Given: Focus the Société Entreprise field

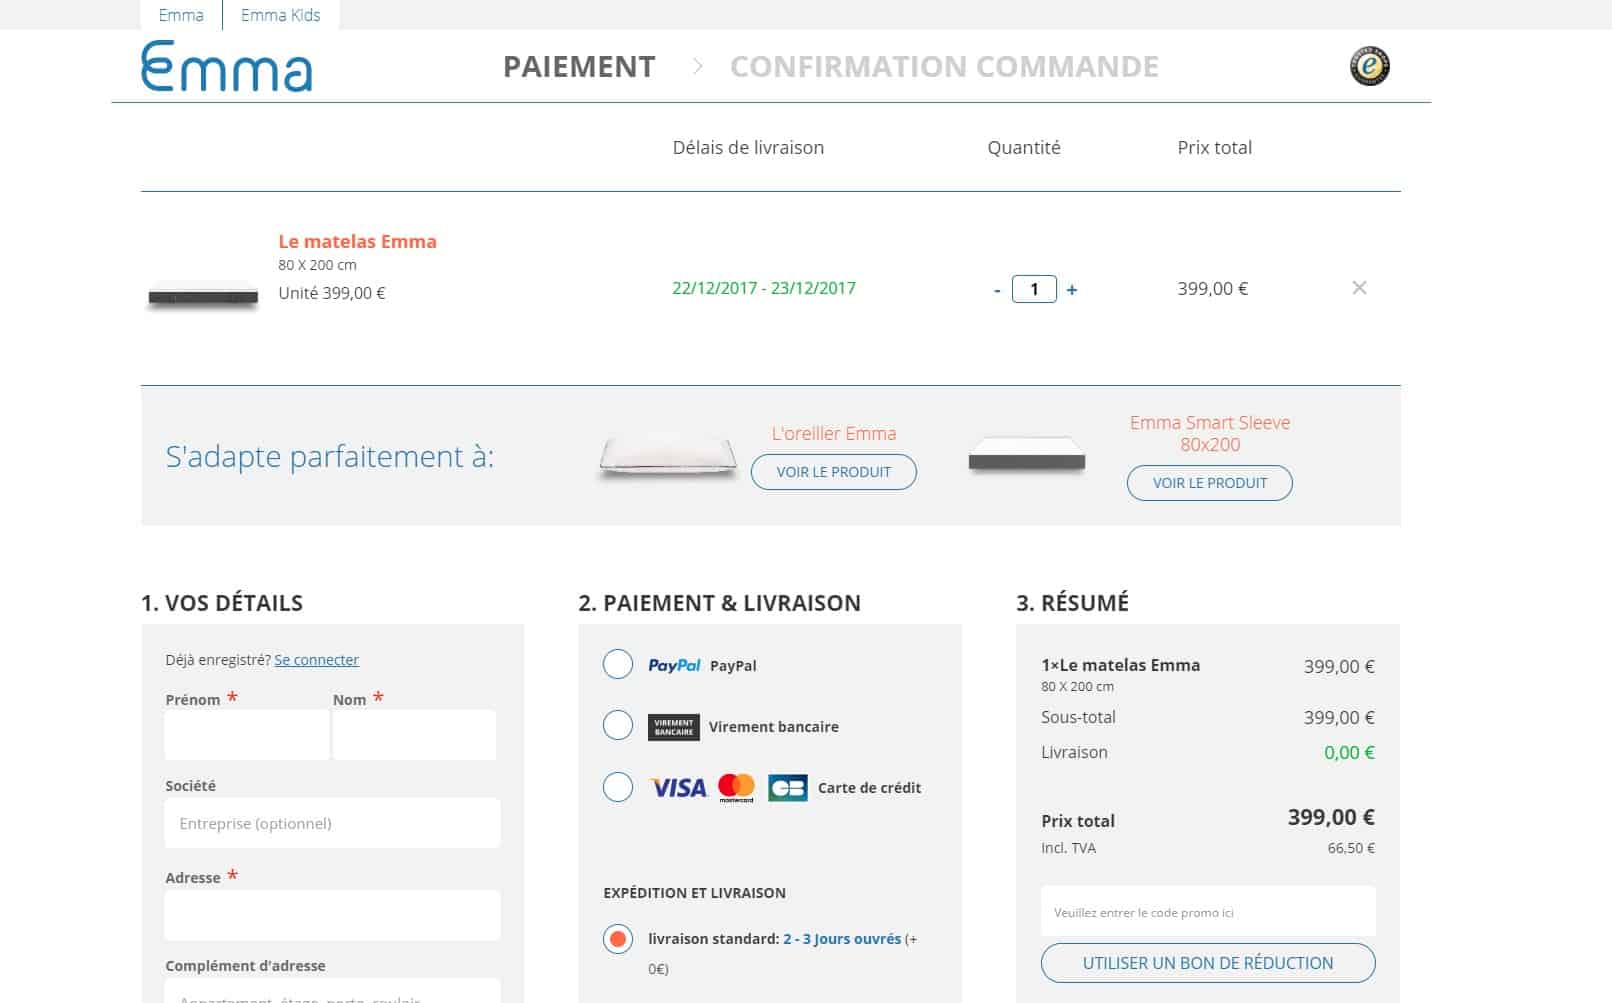Looking at the screenshot, I should 332,823.
